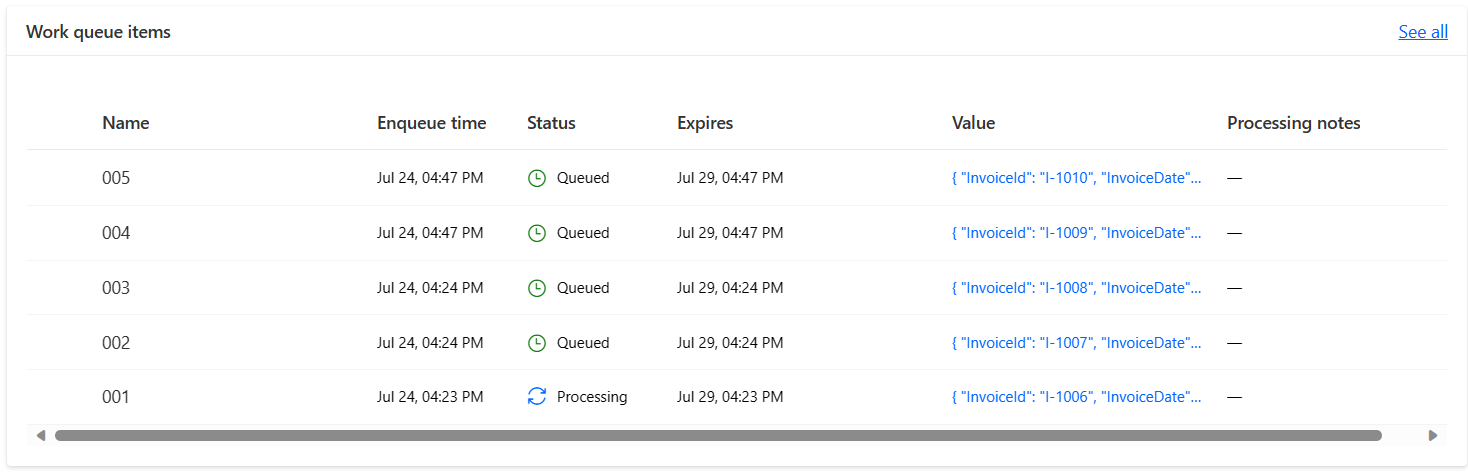Sort by the Enqueue time column header
1468x472 pixels.
[432, 123]
